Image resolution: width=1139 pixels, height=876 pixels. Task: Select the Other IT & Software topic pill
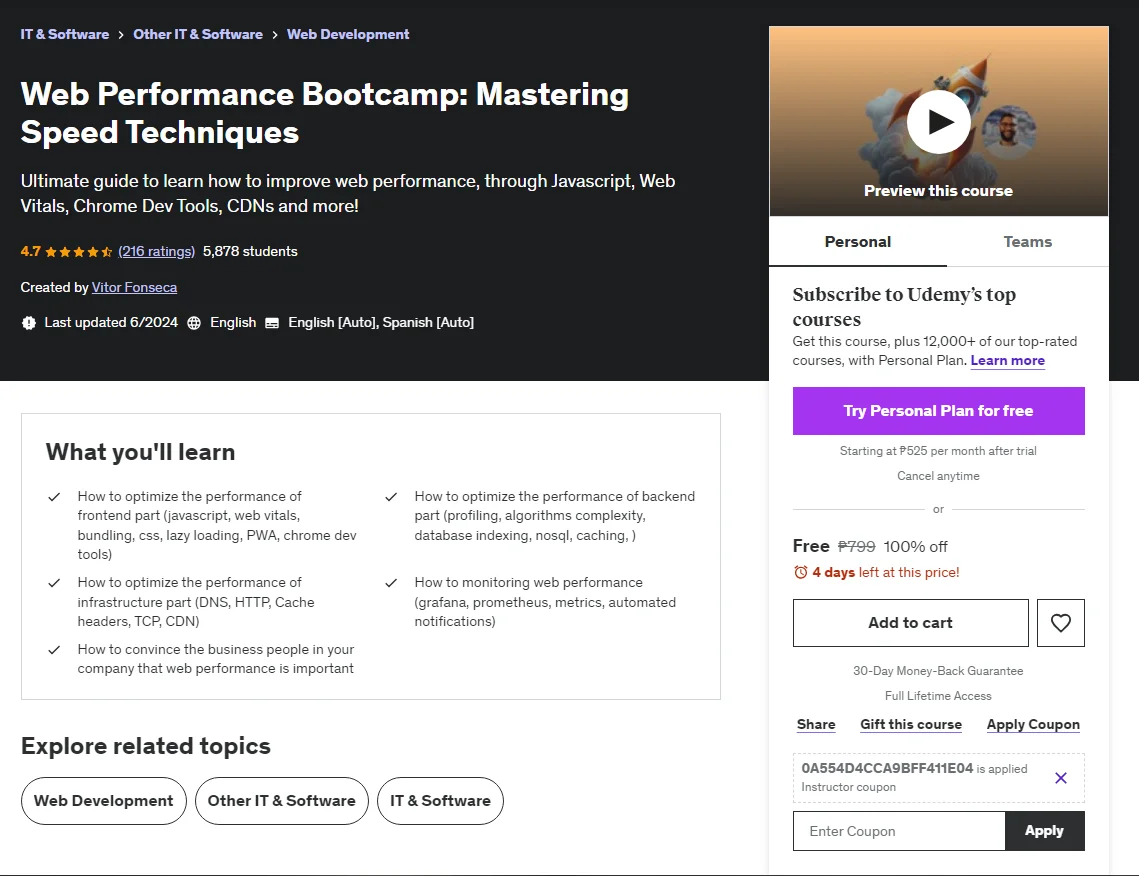pos(281,800)
